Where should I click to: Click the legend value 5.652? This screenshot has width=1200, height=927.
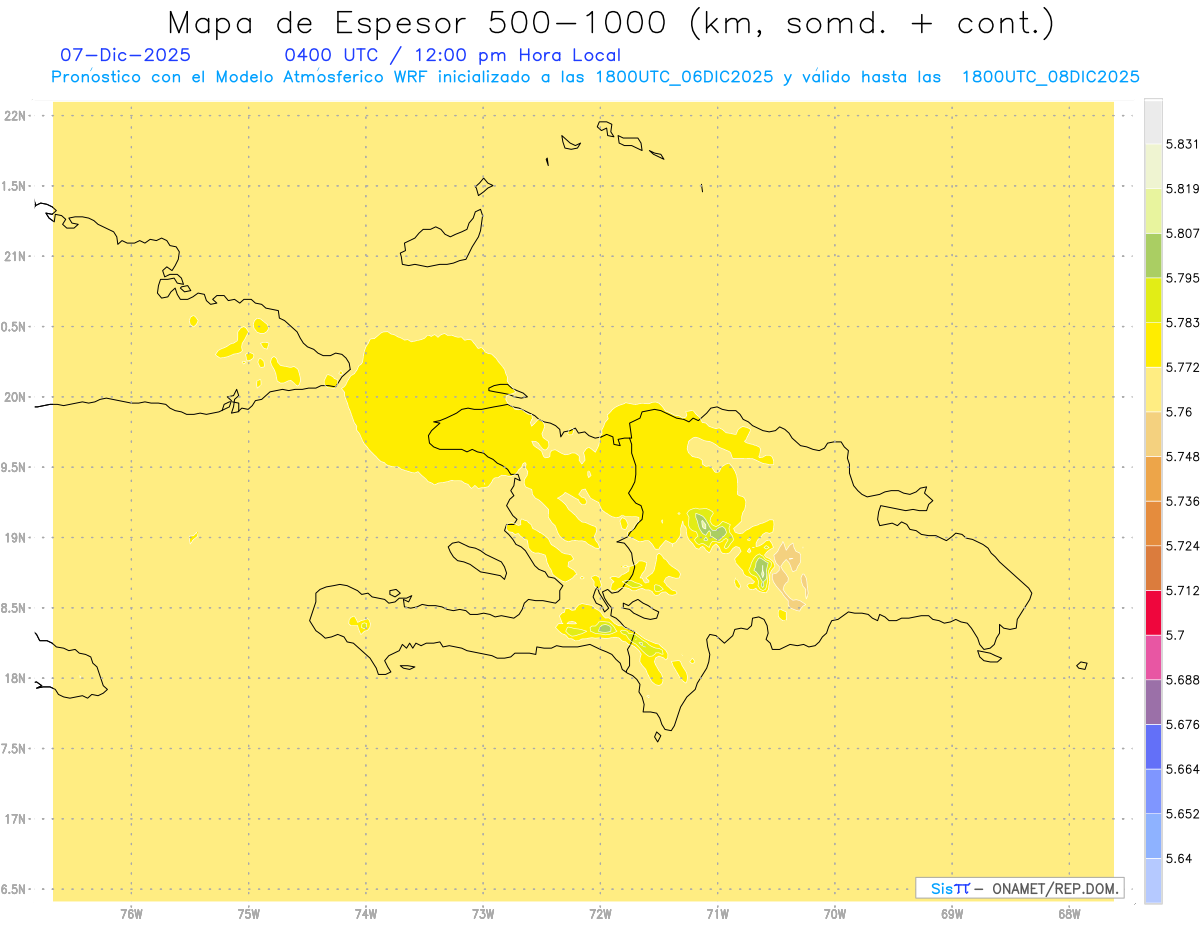tap(1182, 814)
